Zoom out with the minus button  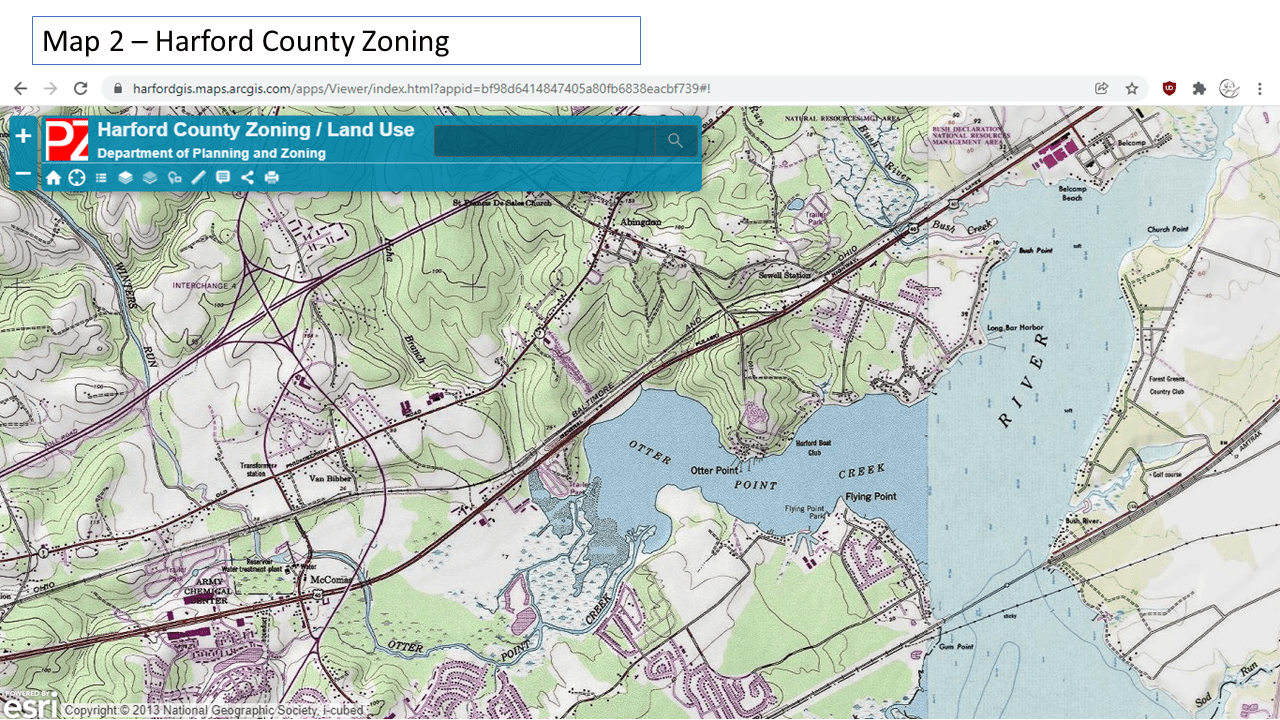(x=22, y=173)
